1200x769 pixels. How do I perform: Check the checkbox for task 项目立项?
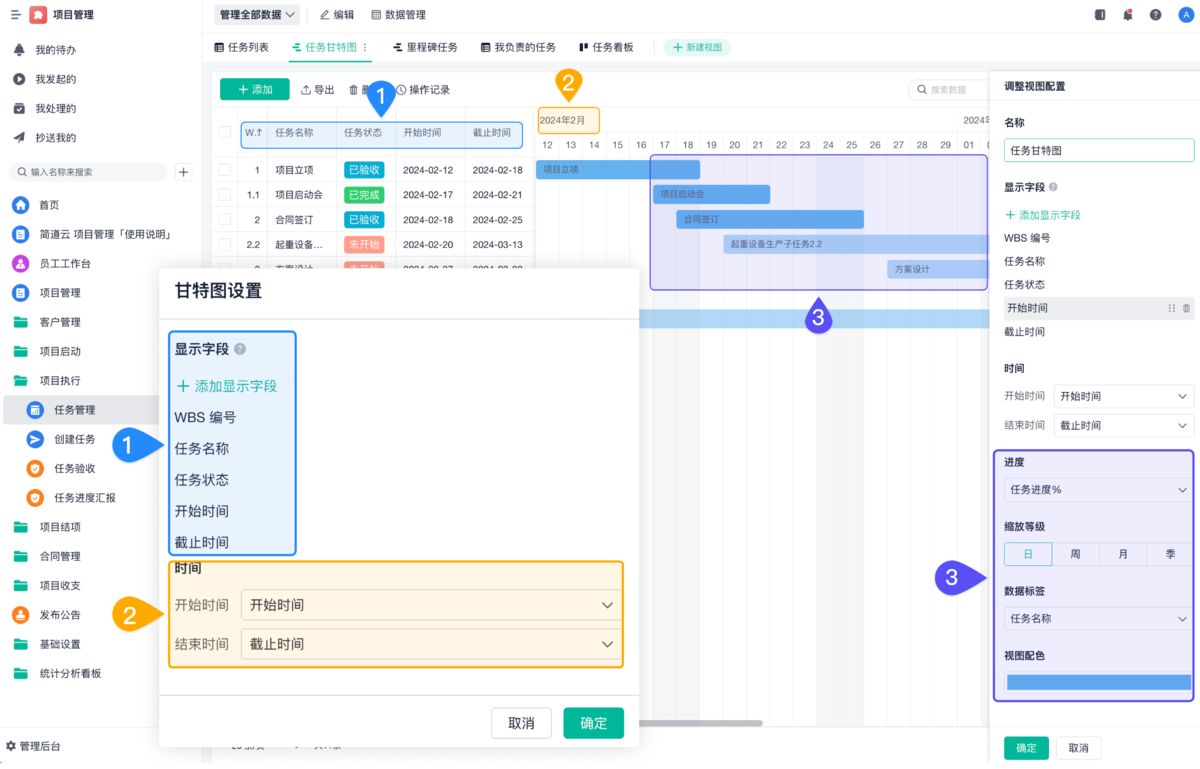pyautogui.click(x=224, y=169)
